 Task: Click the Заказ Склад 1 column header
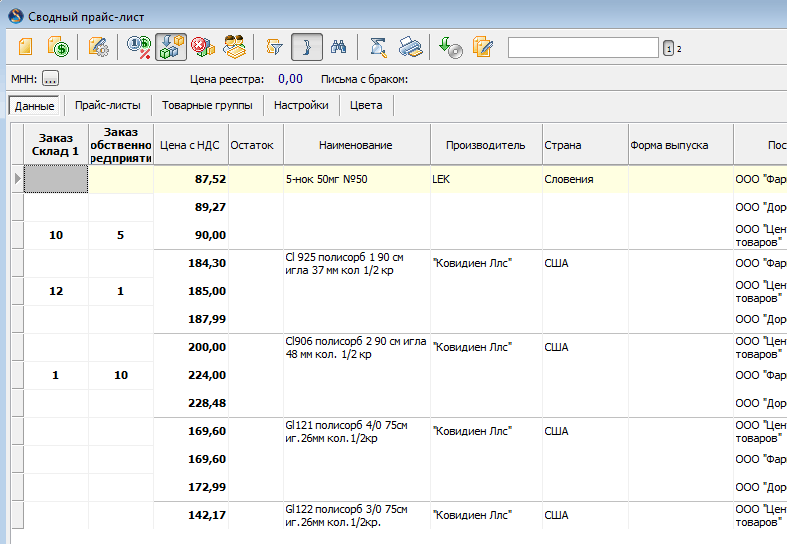pos(56,145)
